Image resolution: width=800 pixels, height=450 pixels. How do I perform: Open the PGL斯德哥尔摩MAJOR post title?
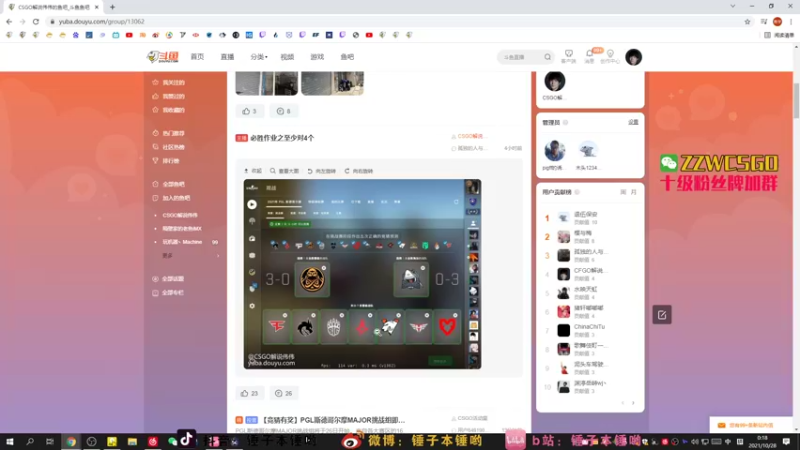tap(333, 420)
